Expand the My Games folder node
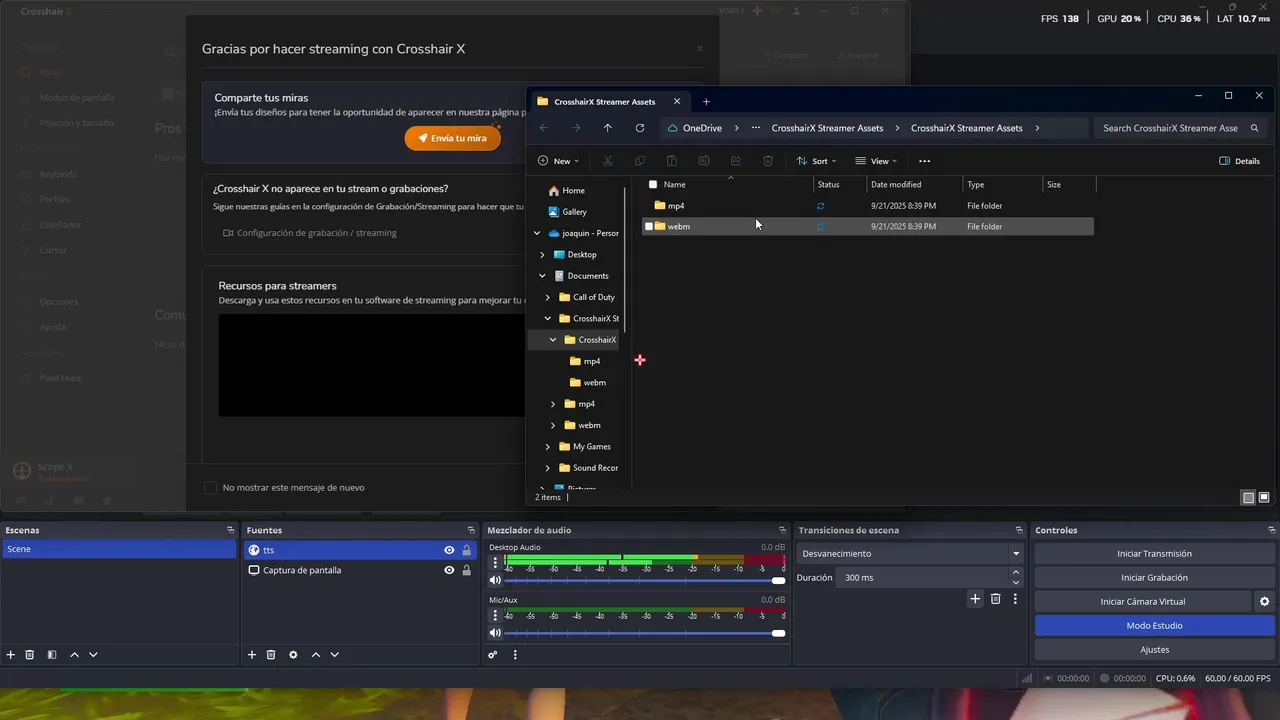 (x=548, y=447)
